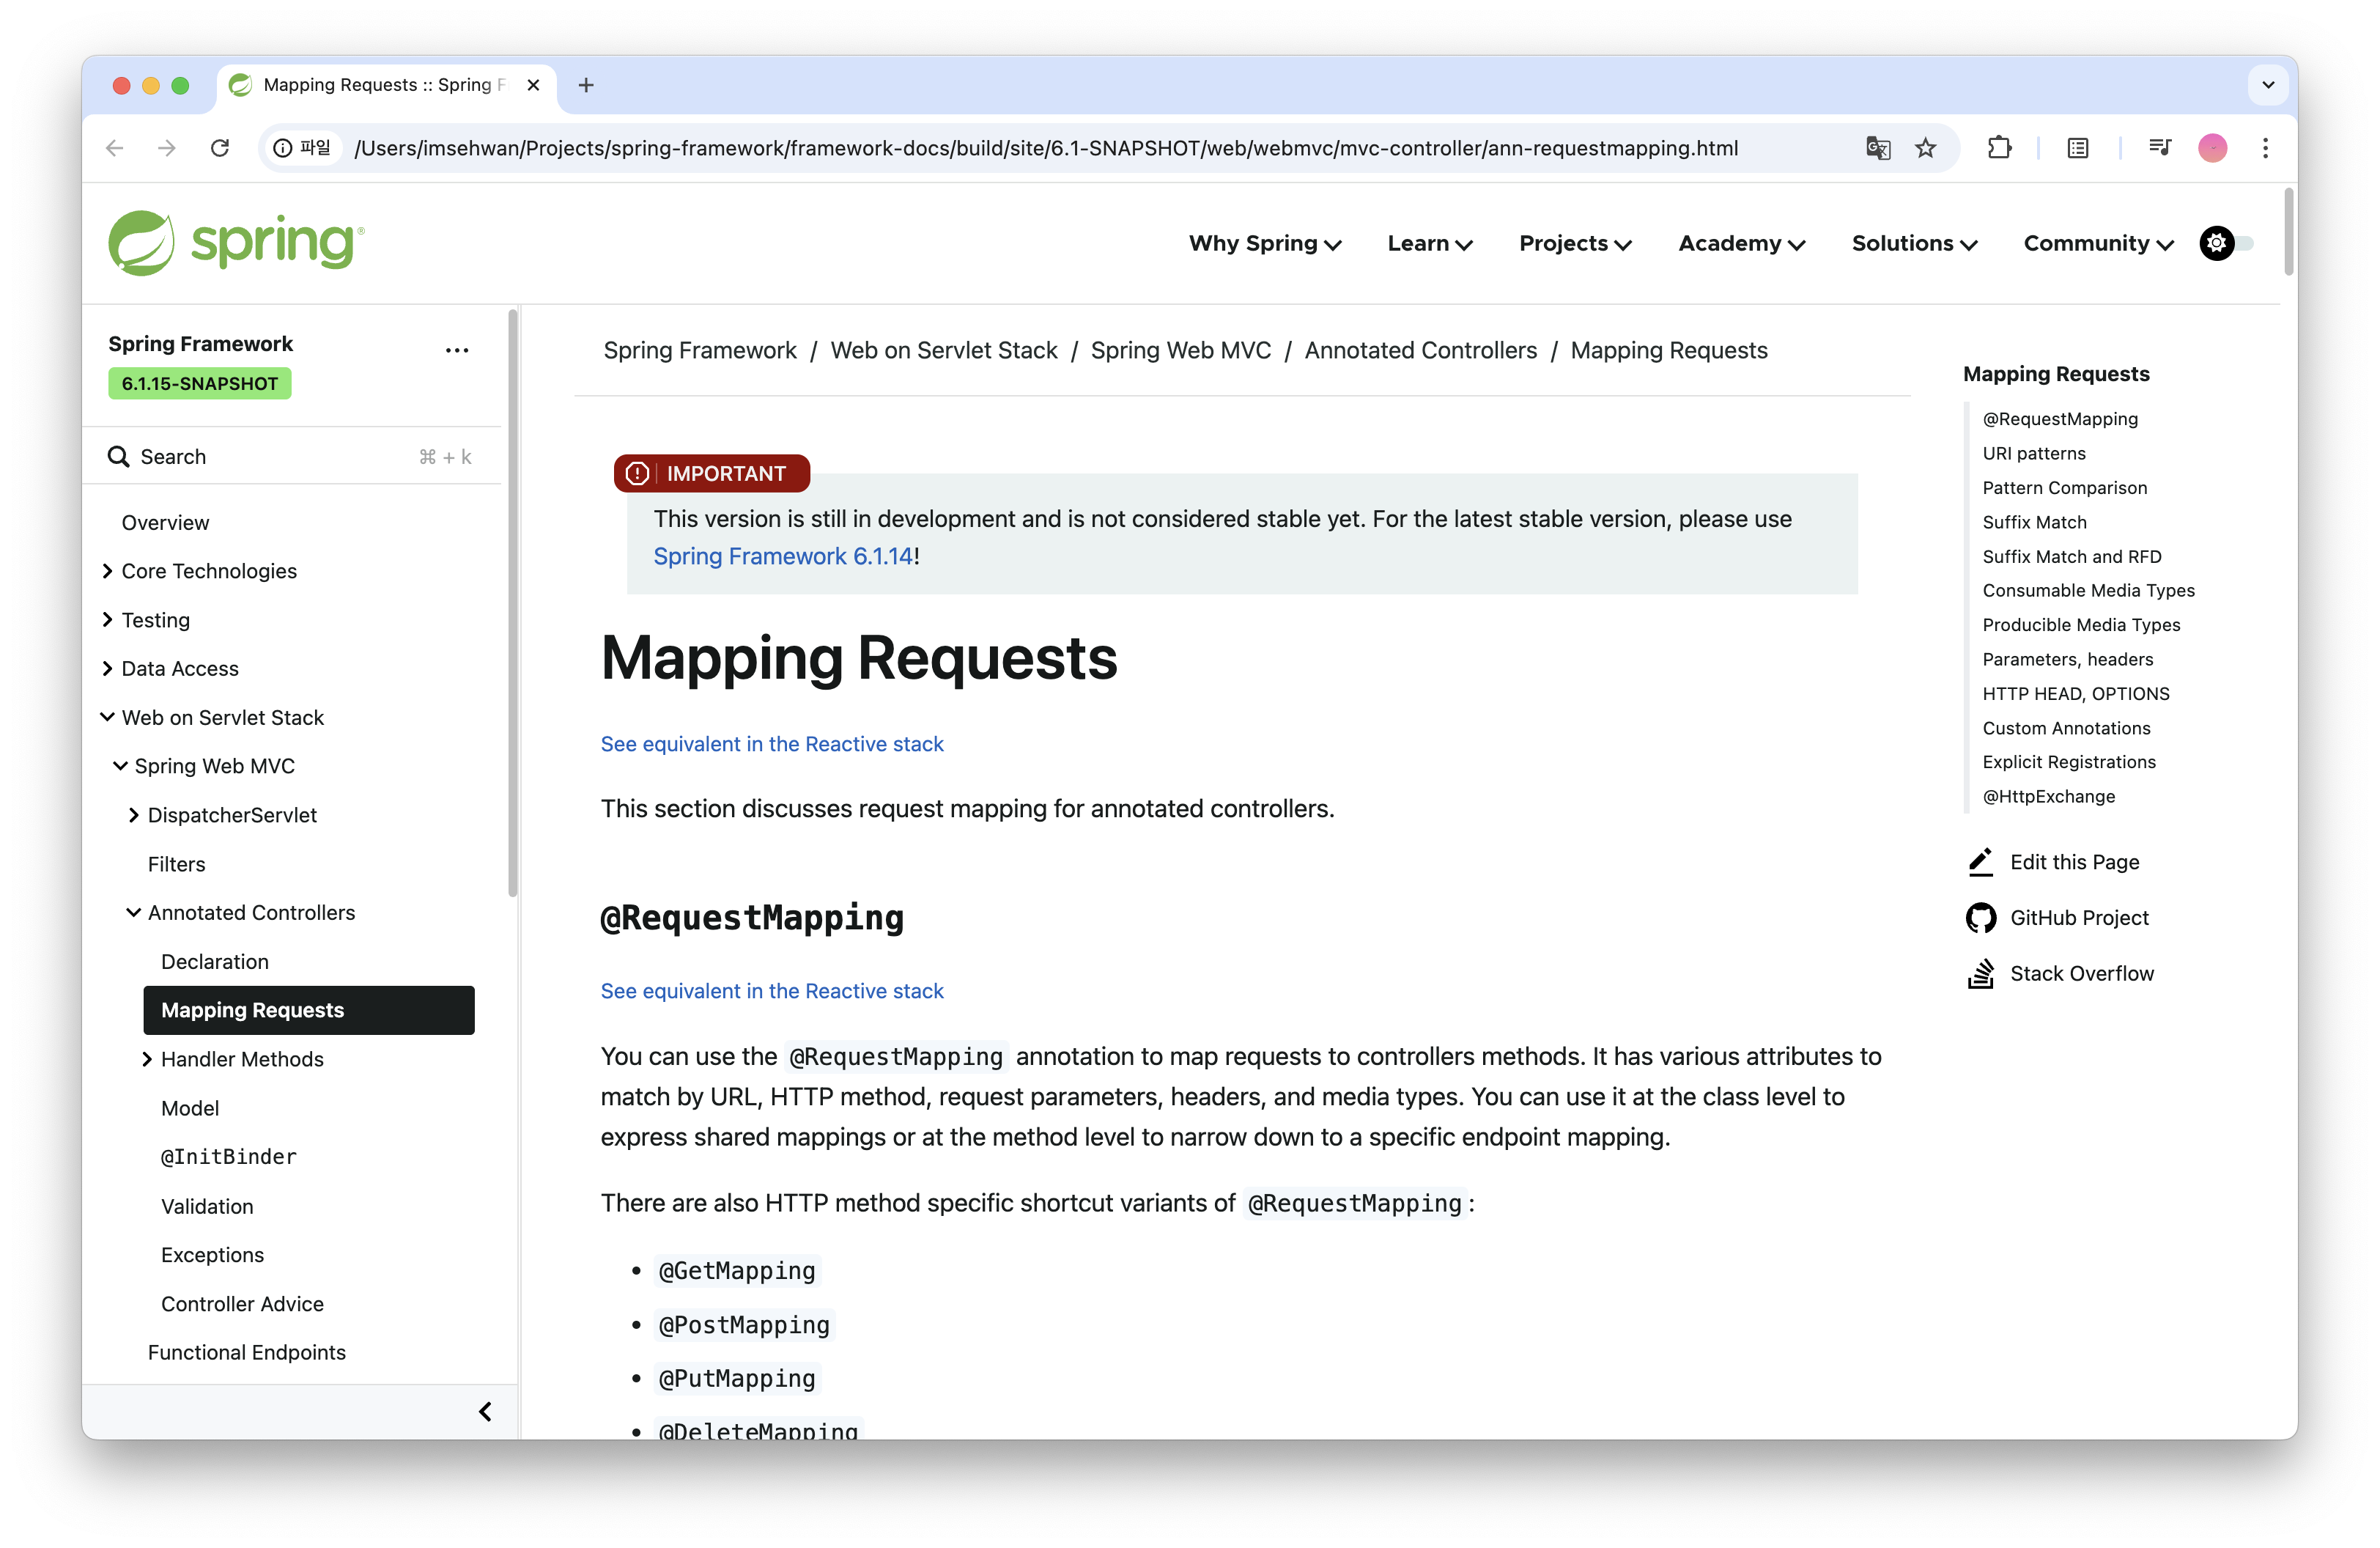Viewport: 2380px width, 1548px height.
Task: Expand Core Technologies tree node
Action: (x=107, y=571)
